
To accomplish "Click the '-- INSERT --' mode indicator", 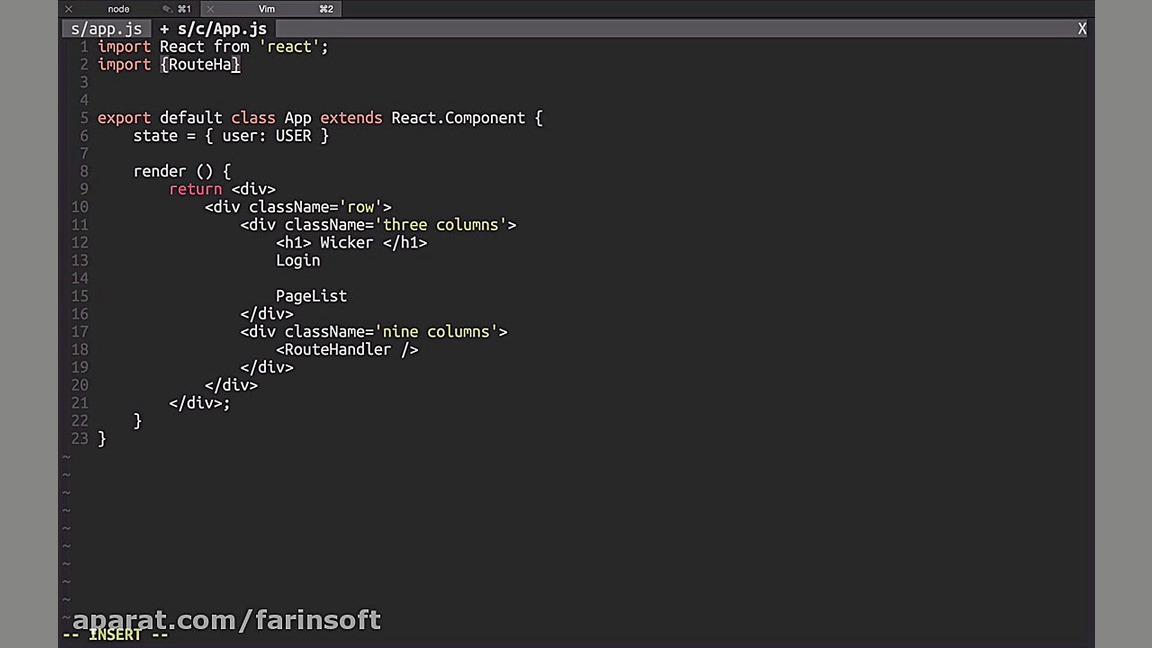I will pyautogui.click(x=115, y=635).
